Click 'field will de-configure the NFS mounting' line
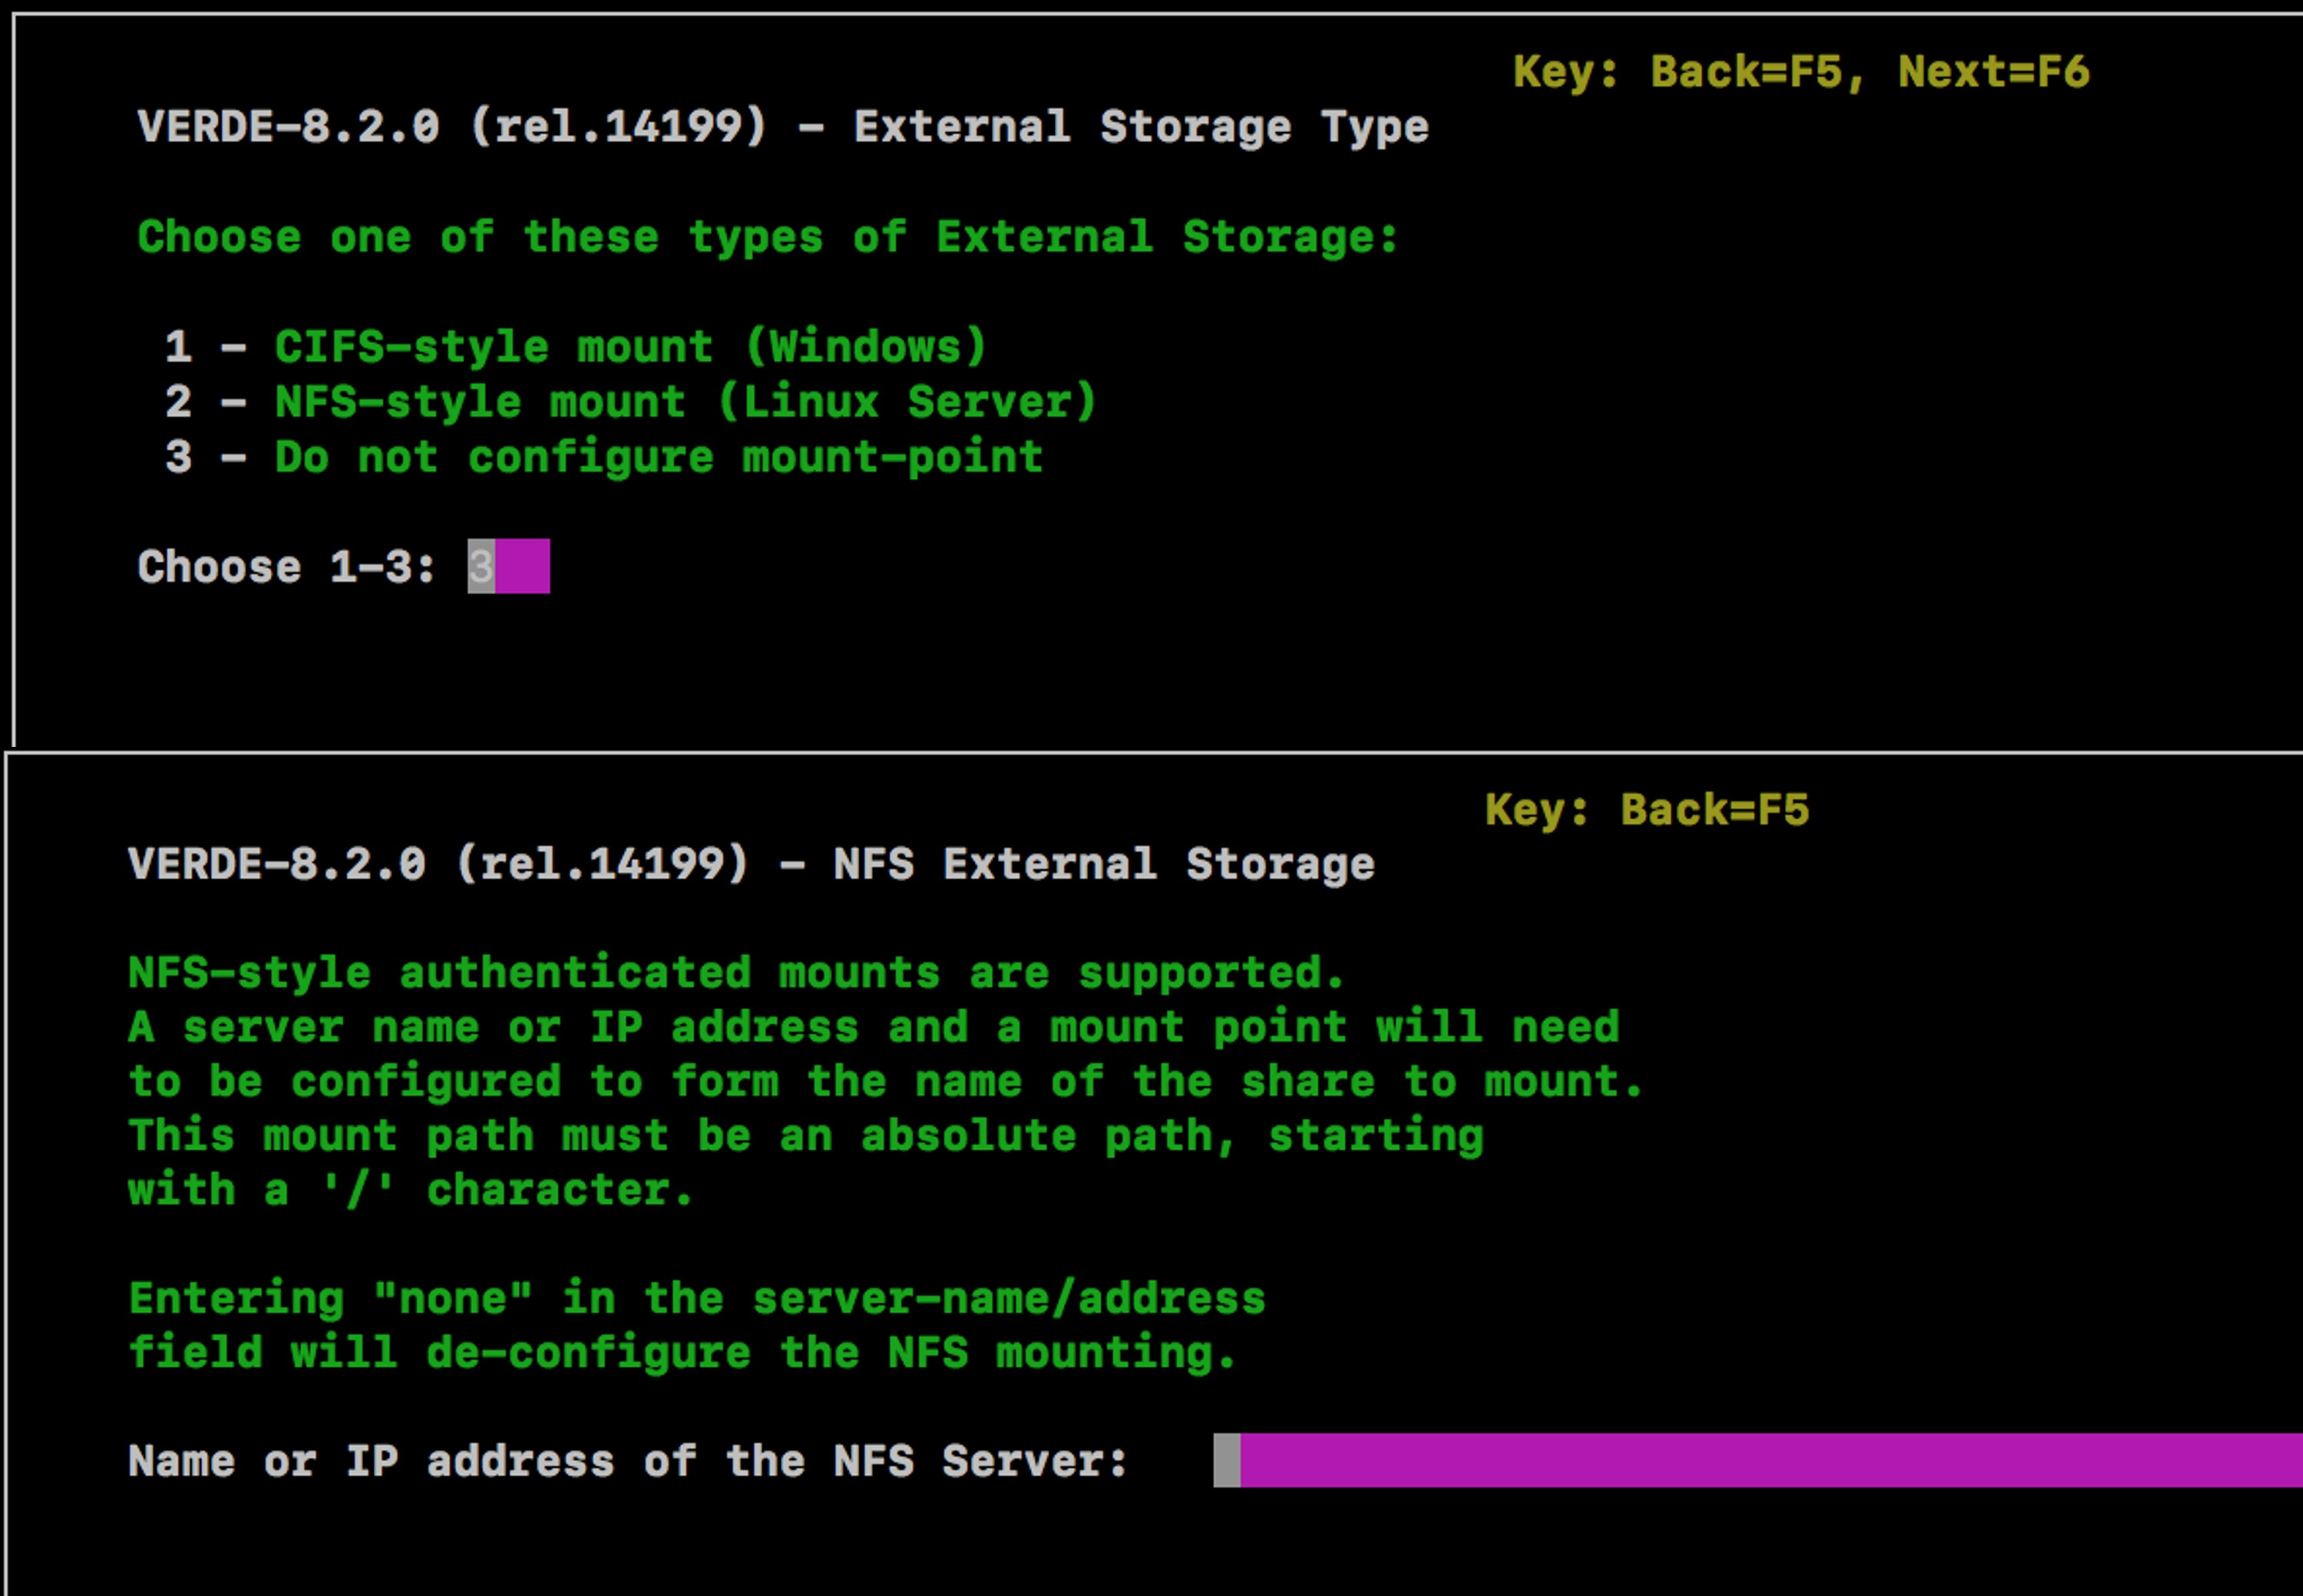Image resolution: width=2303 pixels, height=1596 pixels. 683,1353
